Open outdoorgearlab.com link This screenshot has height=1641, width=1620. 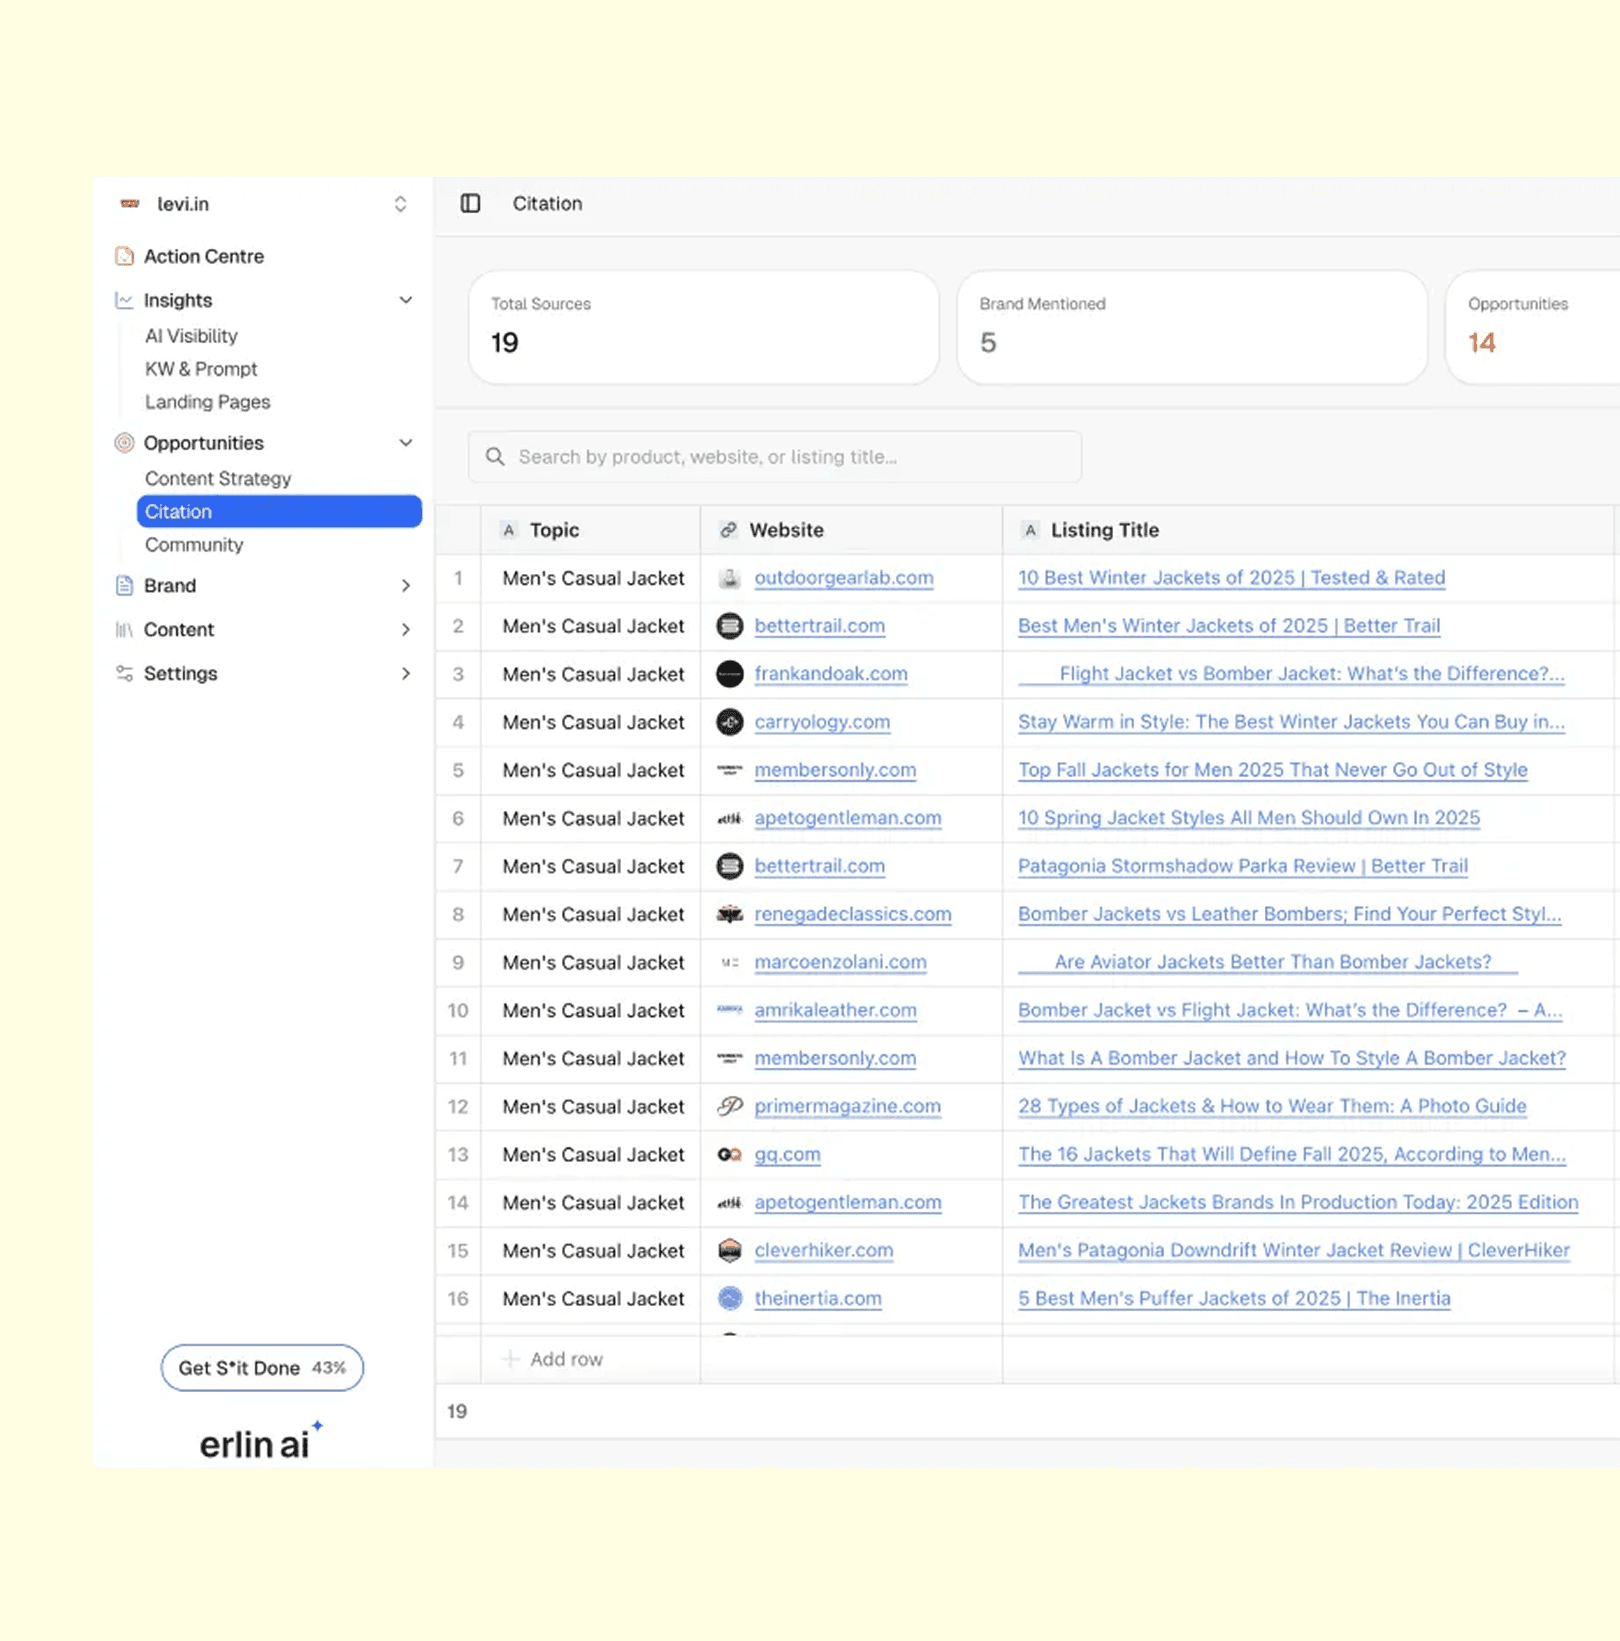coord(844,578)
